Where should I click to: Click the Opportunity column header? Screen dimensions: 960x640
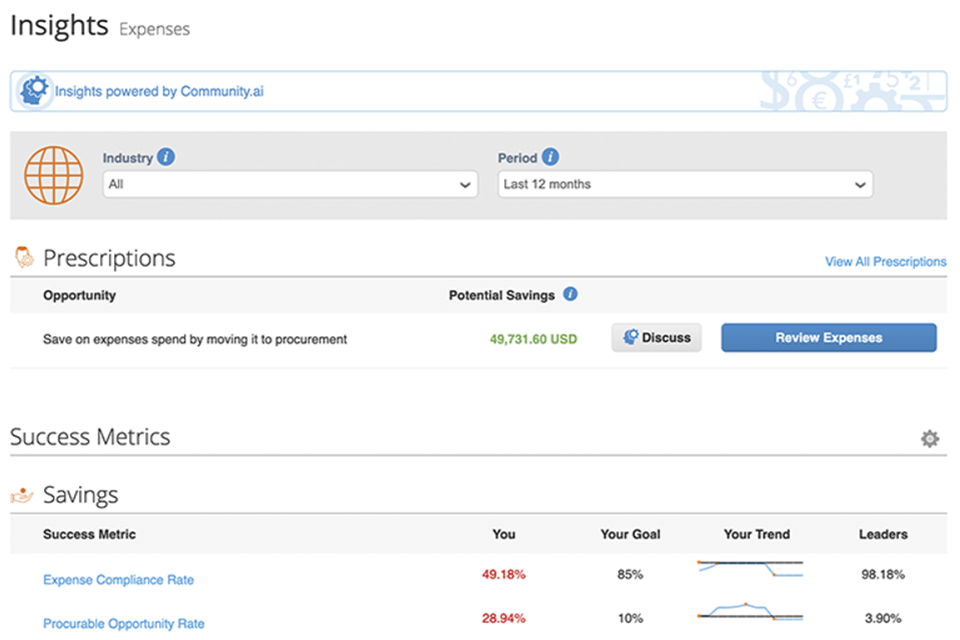pyautogui.click(x=79, y=295)
